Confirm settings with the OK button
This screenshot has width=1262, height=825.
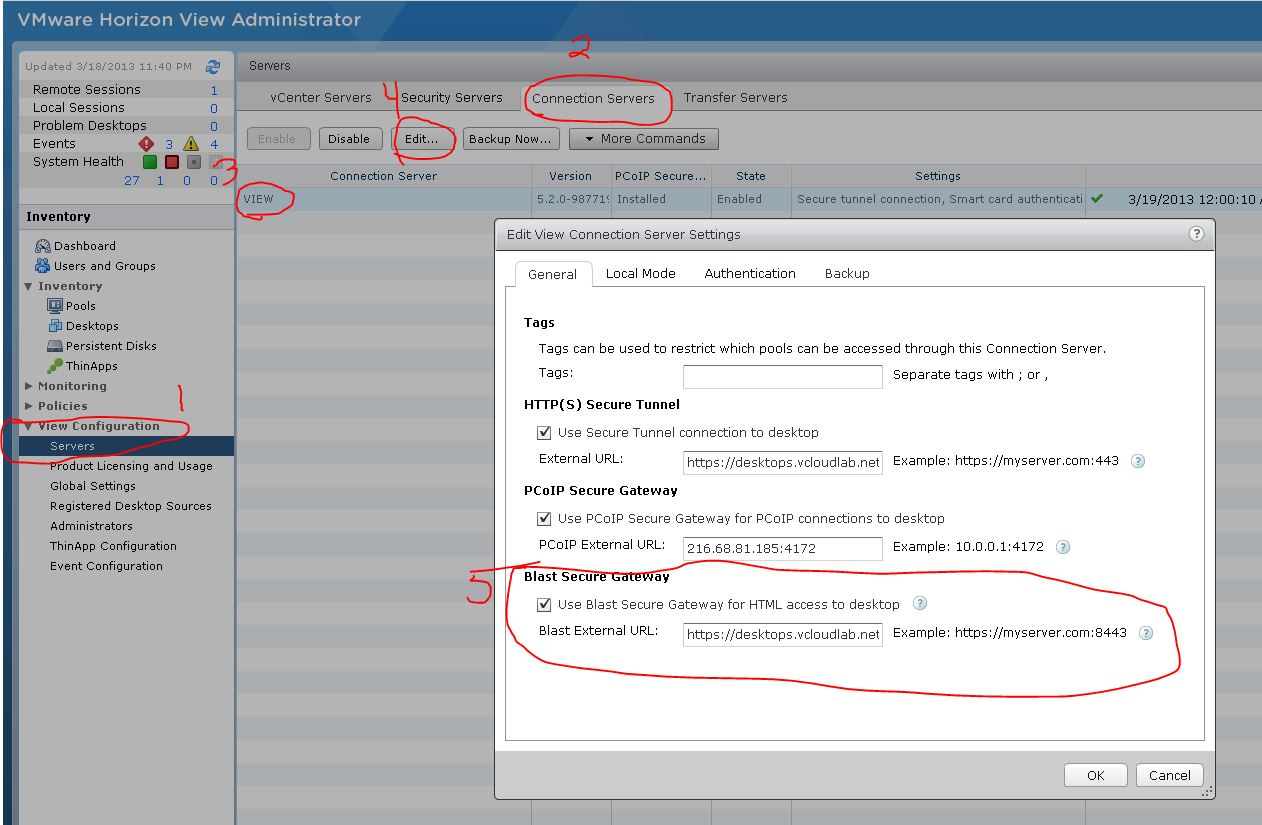point(1096,775)
